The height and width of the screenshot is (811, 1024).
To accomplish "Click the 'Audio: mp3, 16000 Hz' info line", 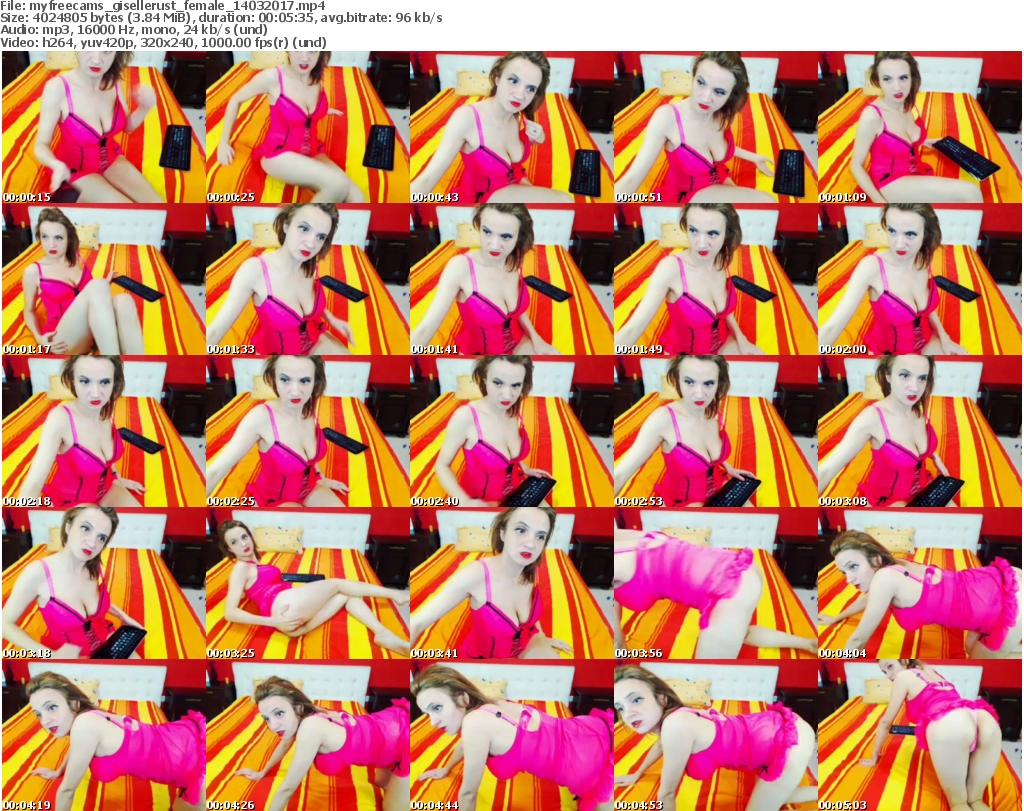I will coord(134,30).
